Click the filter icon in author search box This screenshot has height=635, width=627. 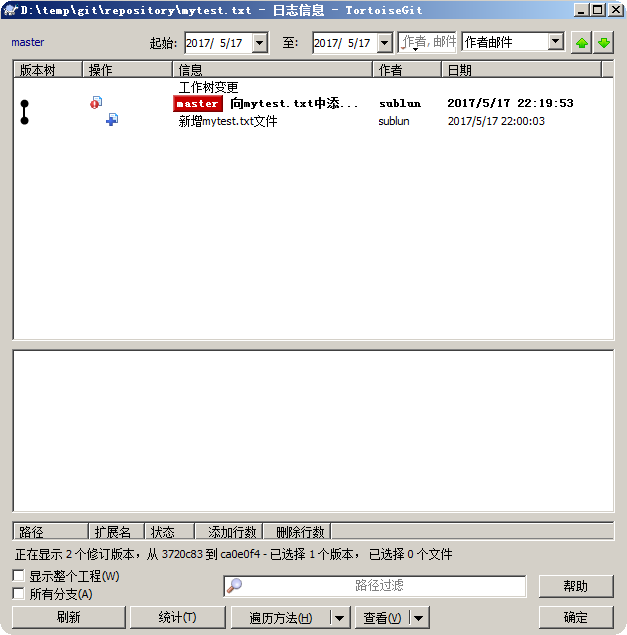(x=408, y=43)
